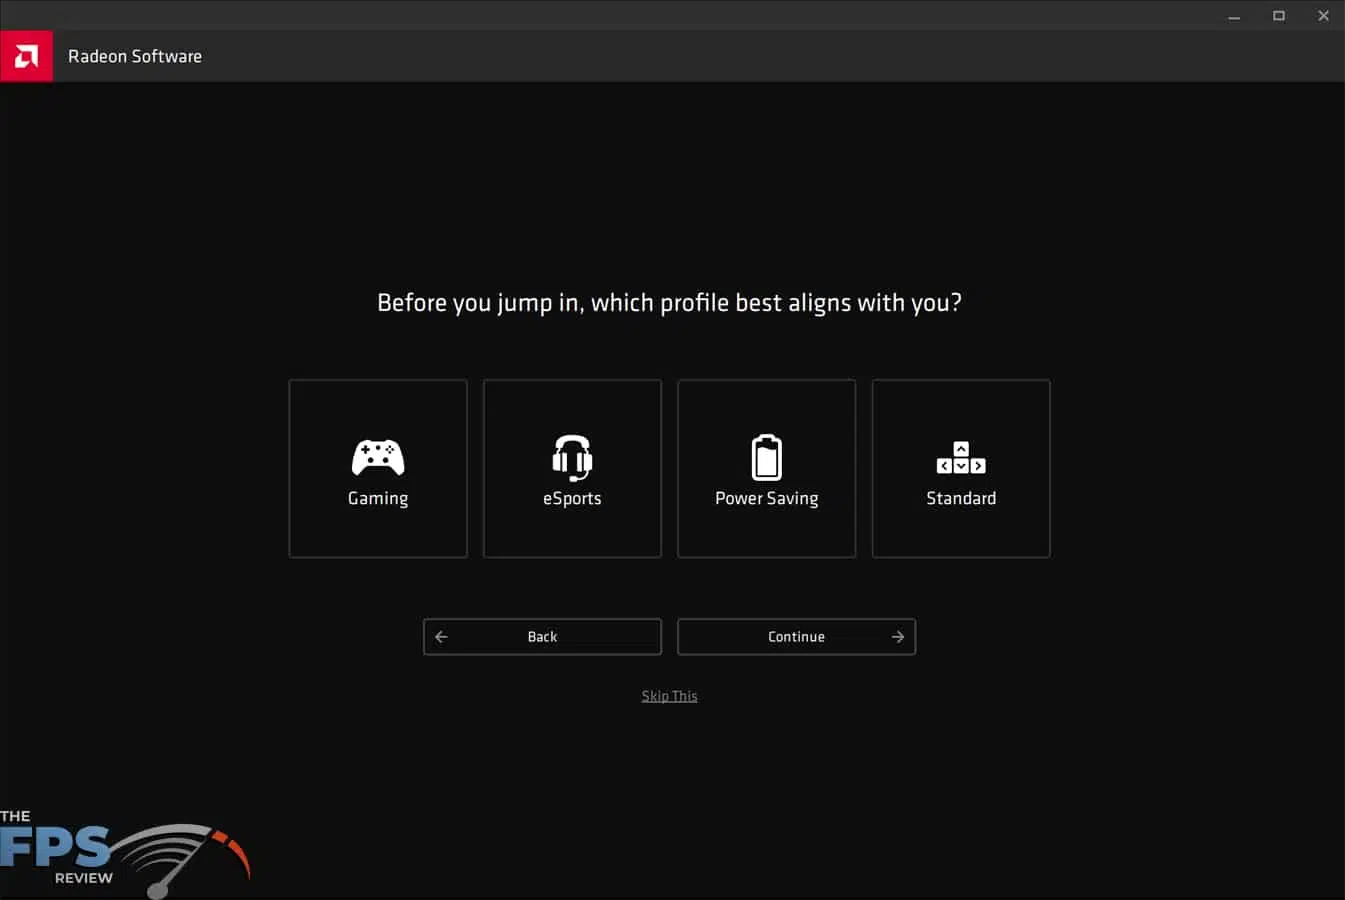
Task: Select the Standard profile card
Action: (961, 468)
